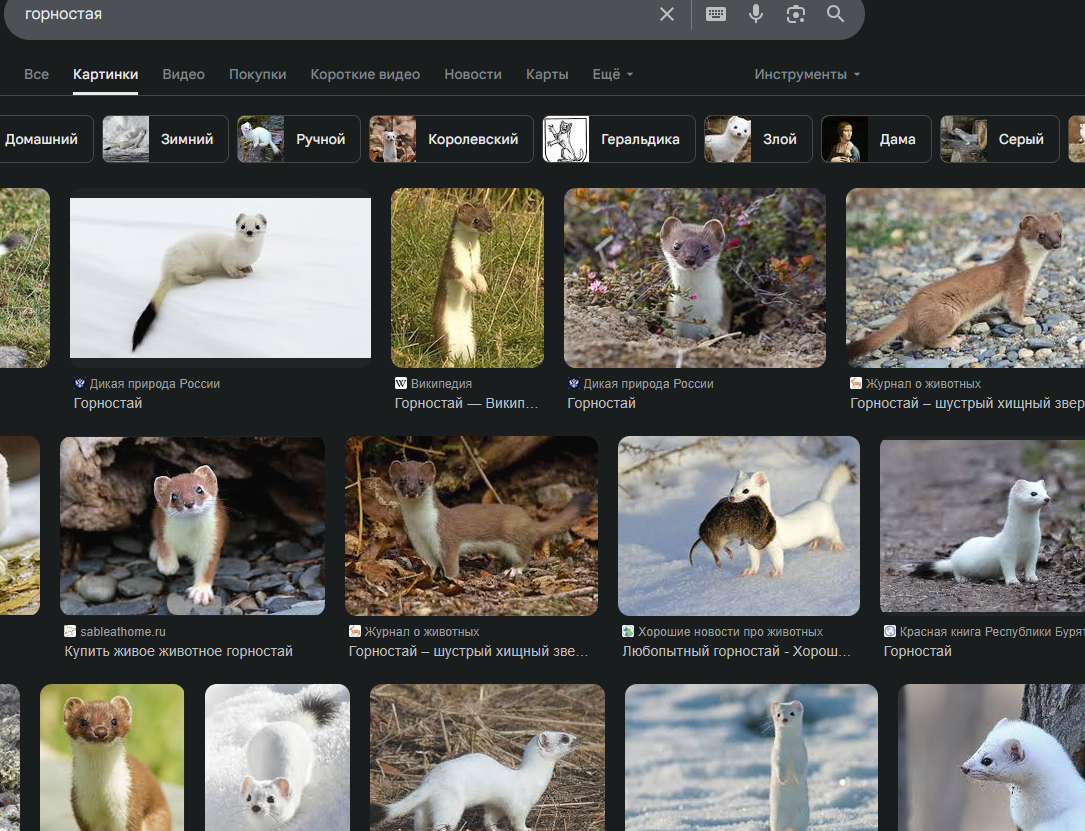Expand the Ещё dropdown menu
The height and width of the screenshot is (831, 1085).
click(612, 74)
